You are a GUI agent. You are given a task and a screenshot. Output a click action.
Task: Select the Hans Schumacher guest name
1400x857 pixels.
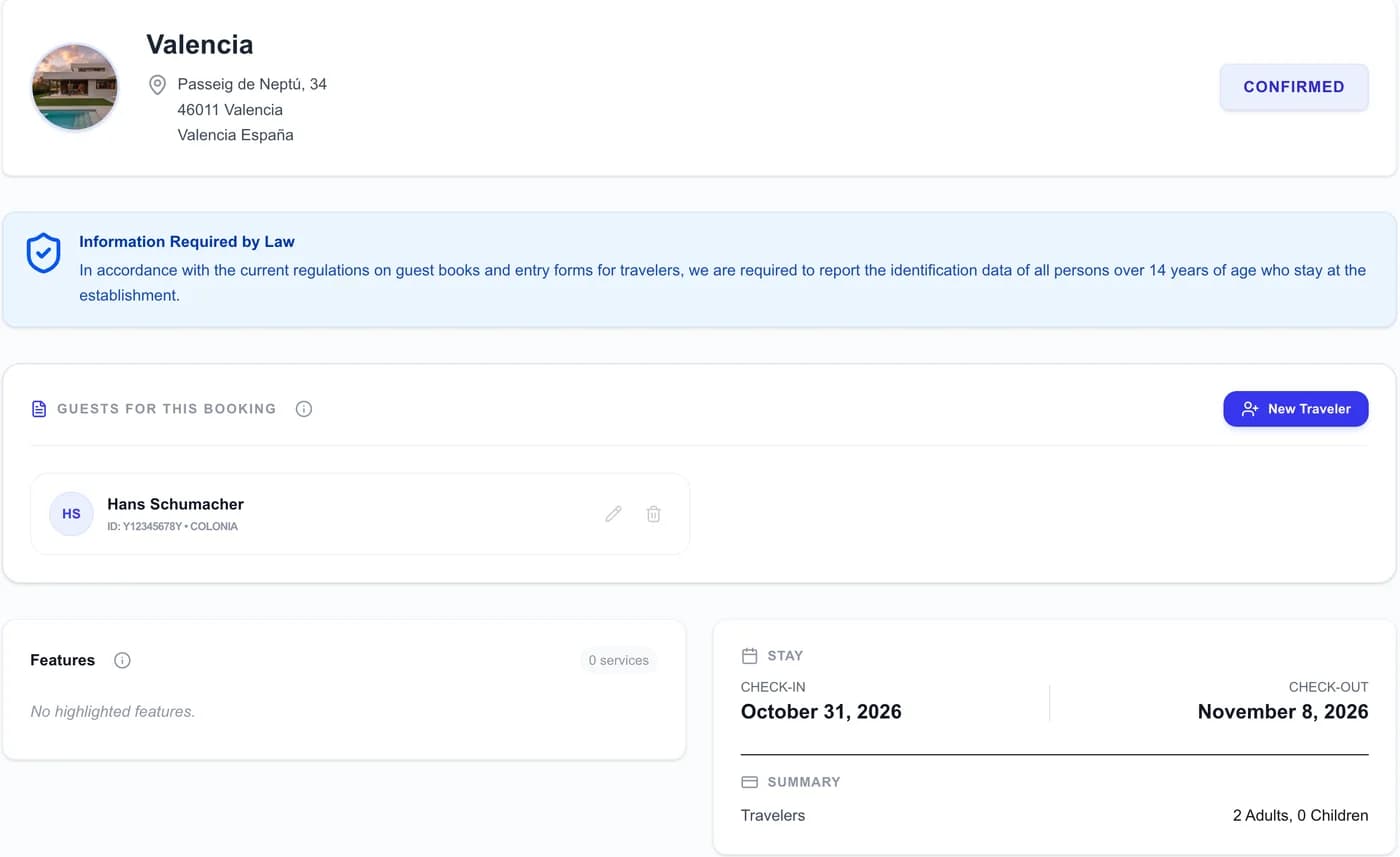click(176, 504)
